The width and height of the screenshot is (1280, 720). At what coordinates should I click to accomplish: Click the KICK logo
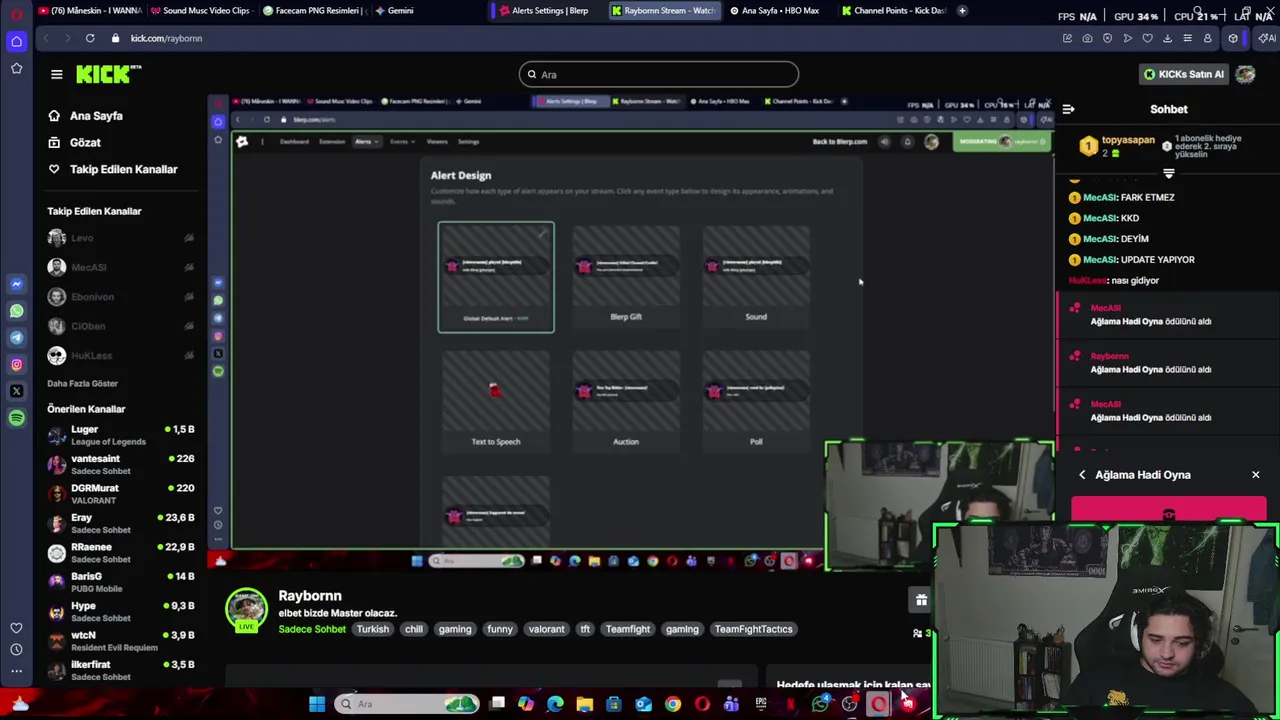[108, 74]
